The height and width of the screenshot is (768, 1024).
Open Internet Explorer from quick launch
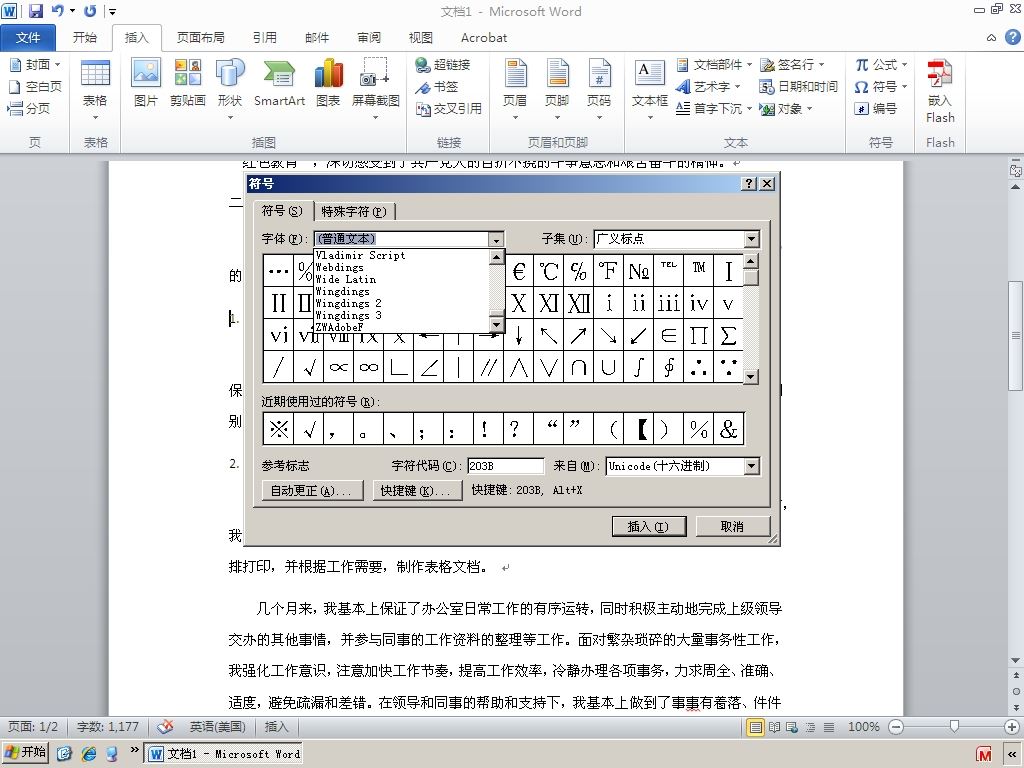click(88, 753)
